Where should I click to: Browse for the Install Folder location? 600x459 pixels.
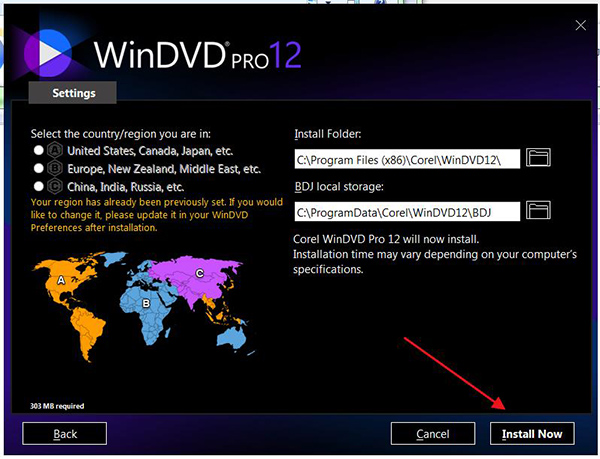(538, 158)
